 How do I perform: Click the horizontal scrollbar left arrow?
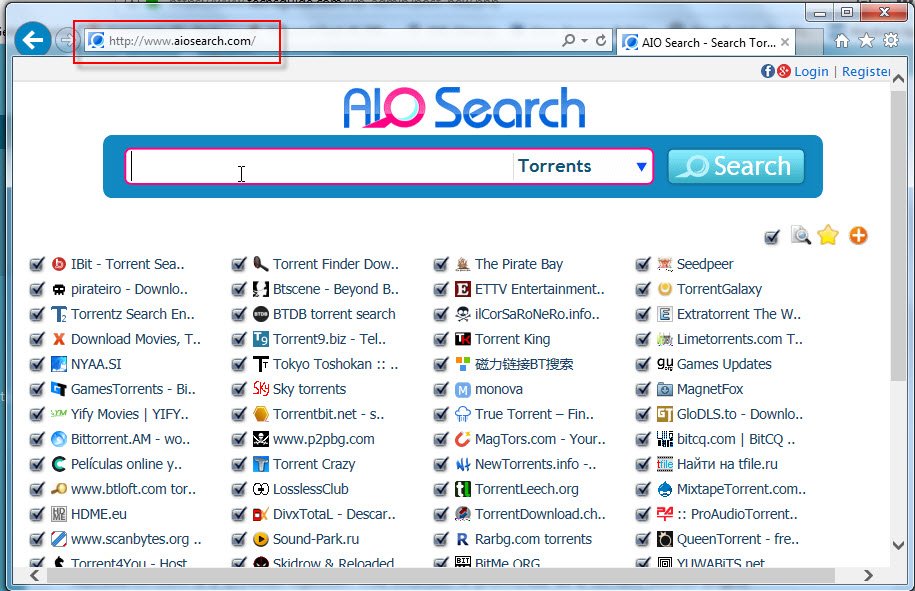[34, 575]
